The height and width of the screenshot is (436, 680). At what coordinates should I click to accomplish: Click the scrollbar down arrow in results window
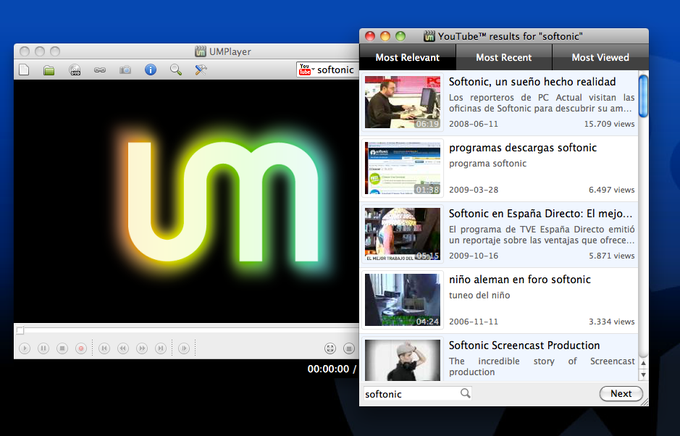(644, 374)
